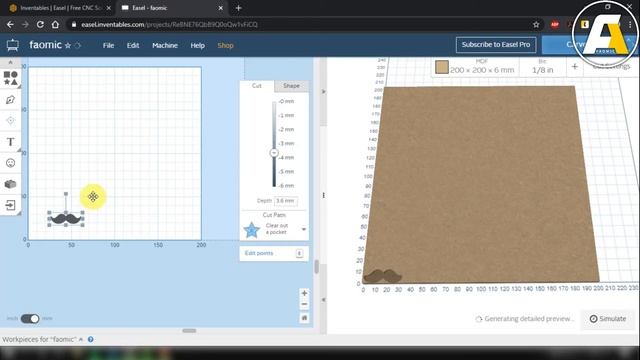Click the MDF material color swatch
The image size is (640, 360).
[x=442, y=67]
